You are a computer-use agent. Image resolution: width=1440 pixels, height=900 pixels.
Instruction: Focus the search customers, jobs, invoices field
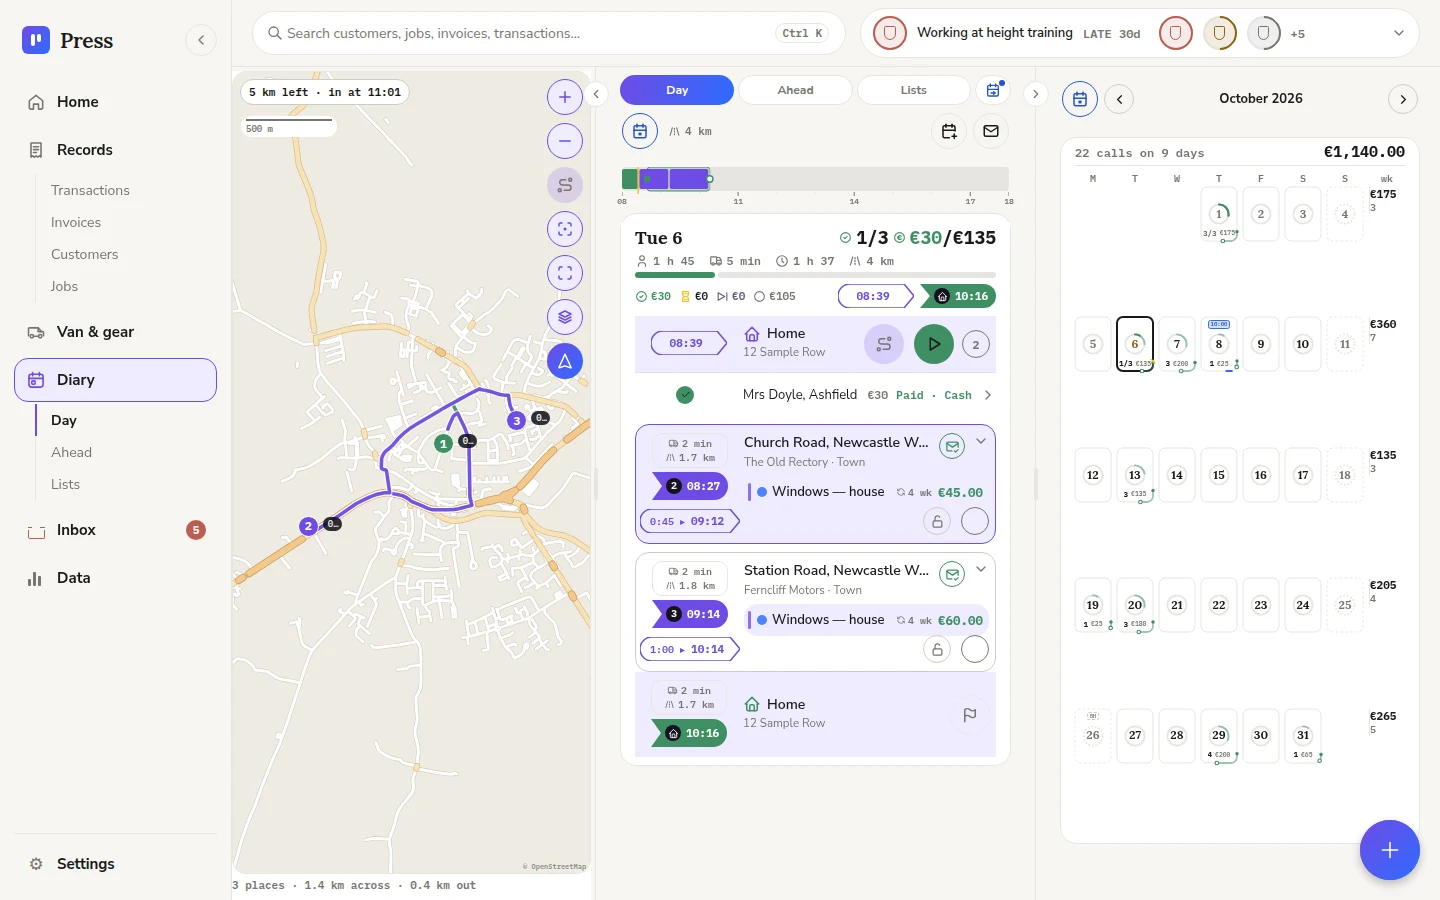point(549,33)
